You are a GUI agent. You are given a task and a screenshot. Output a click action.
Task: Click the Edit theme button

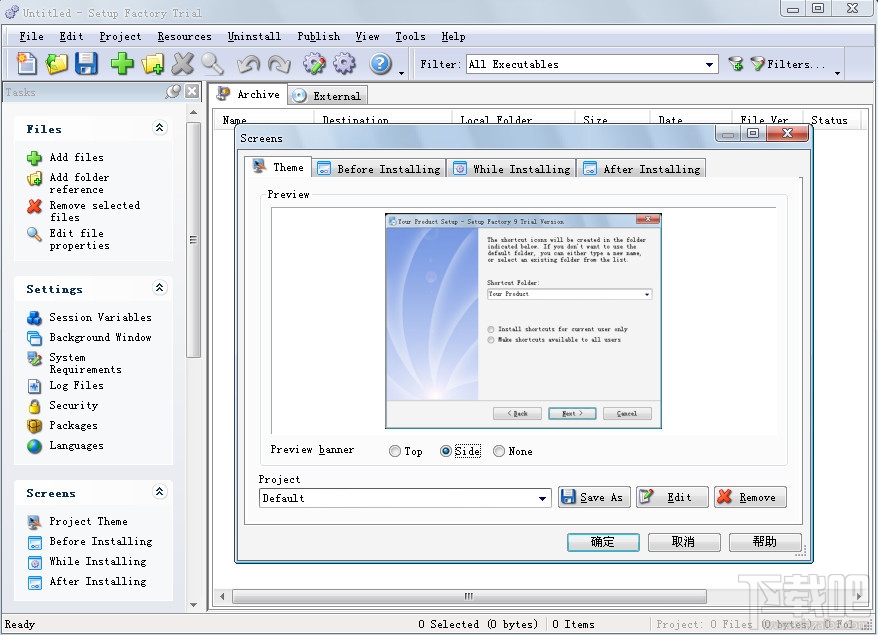coord(672,497)
